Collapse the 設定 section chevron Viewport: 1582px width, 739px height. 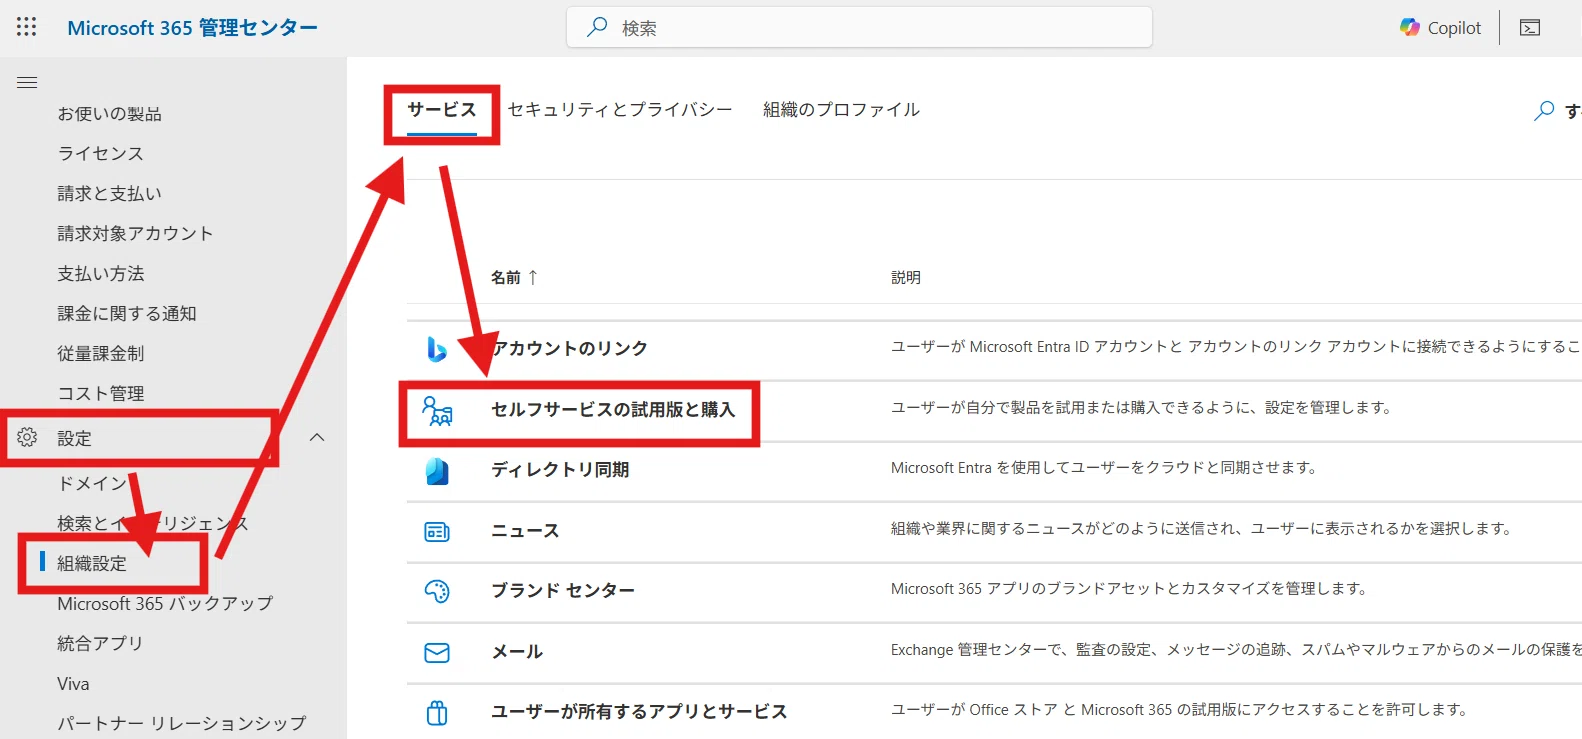pyautogui.click(x=317, y=437)
